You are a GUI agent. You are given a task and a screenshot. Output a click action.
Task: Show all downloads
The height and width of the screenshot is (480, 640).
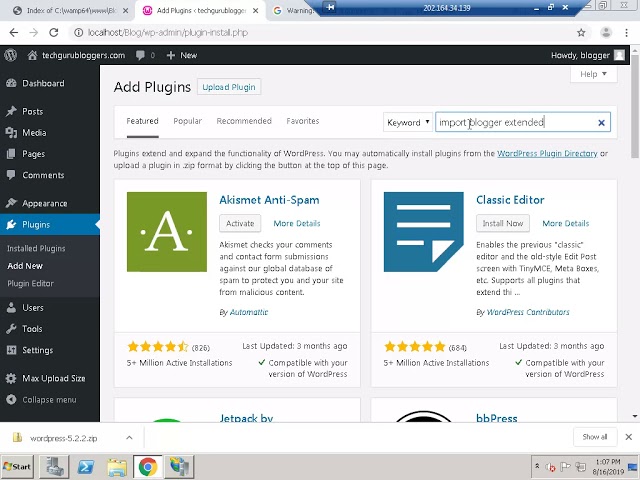click(595, 437)
